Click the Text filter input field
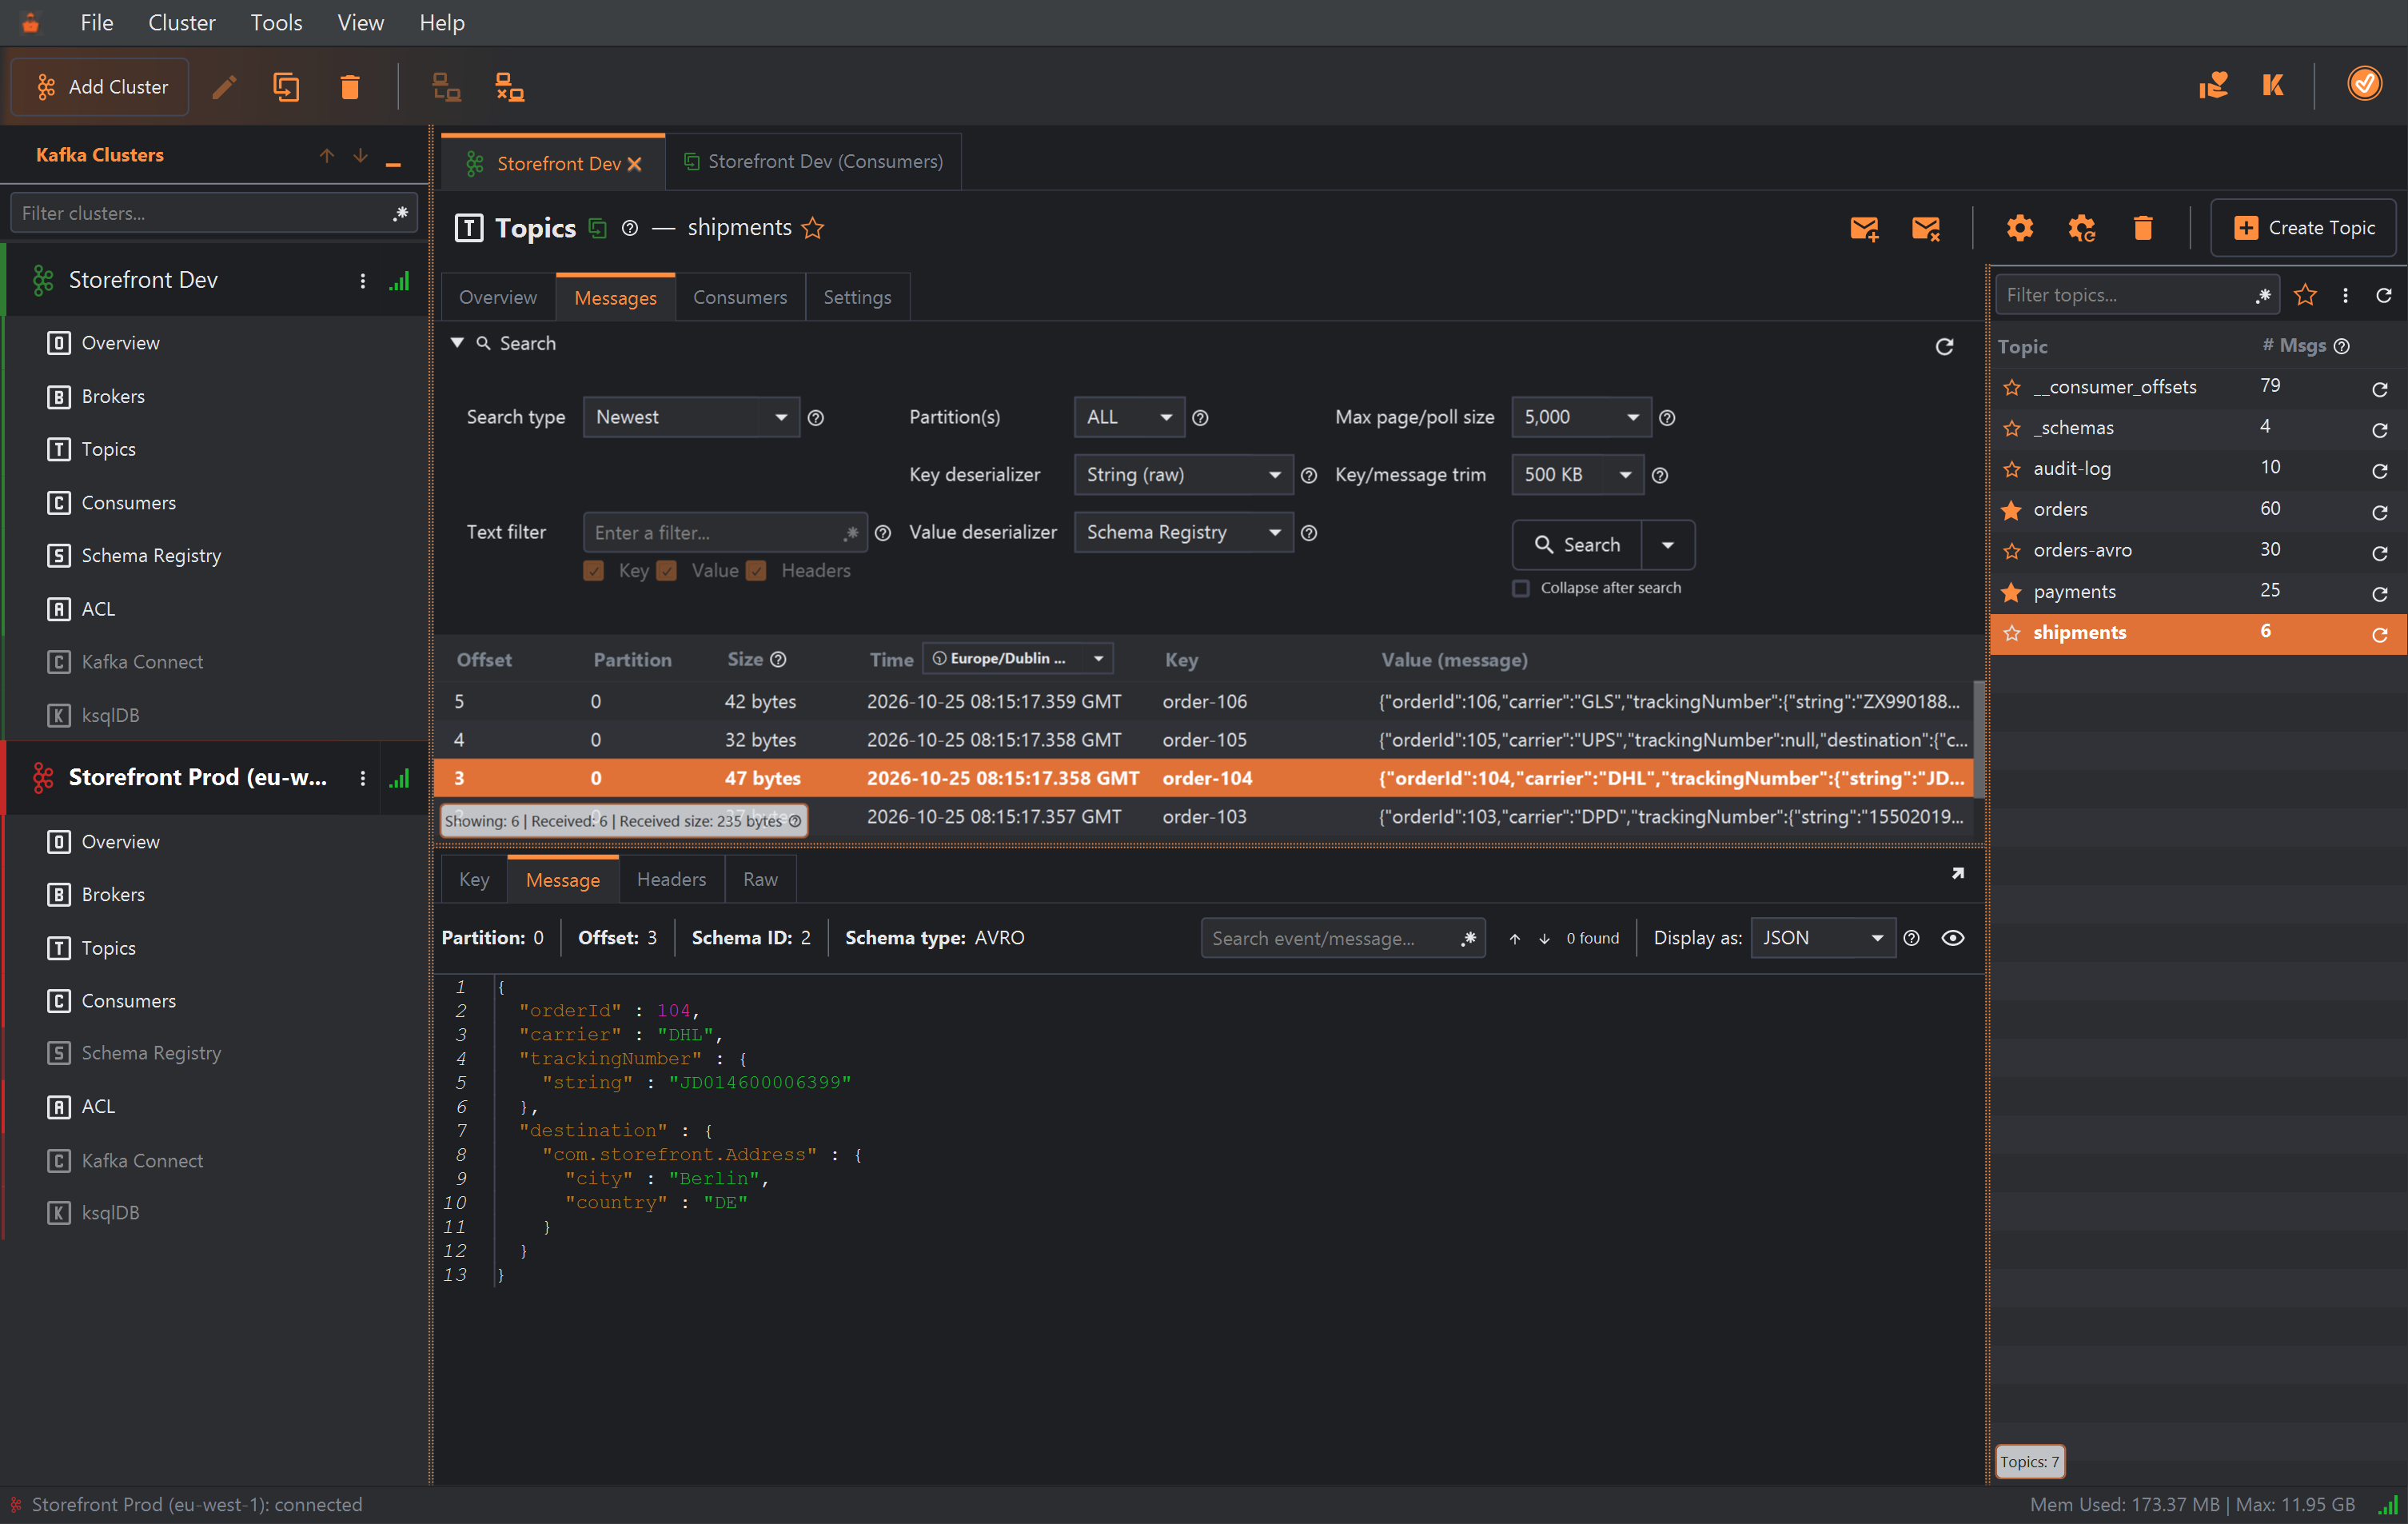 (725, 532)
